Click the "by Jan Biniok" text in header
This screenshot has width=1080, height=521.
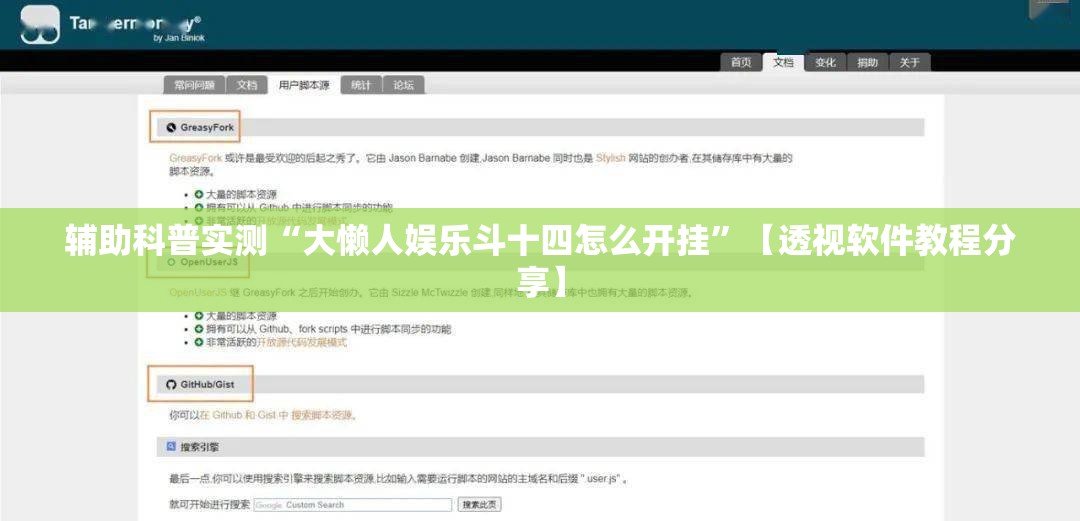(x=179, y=39)
